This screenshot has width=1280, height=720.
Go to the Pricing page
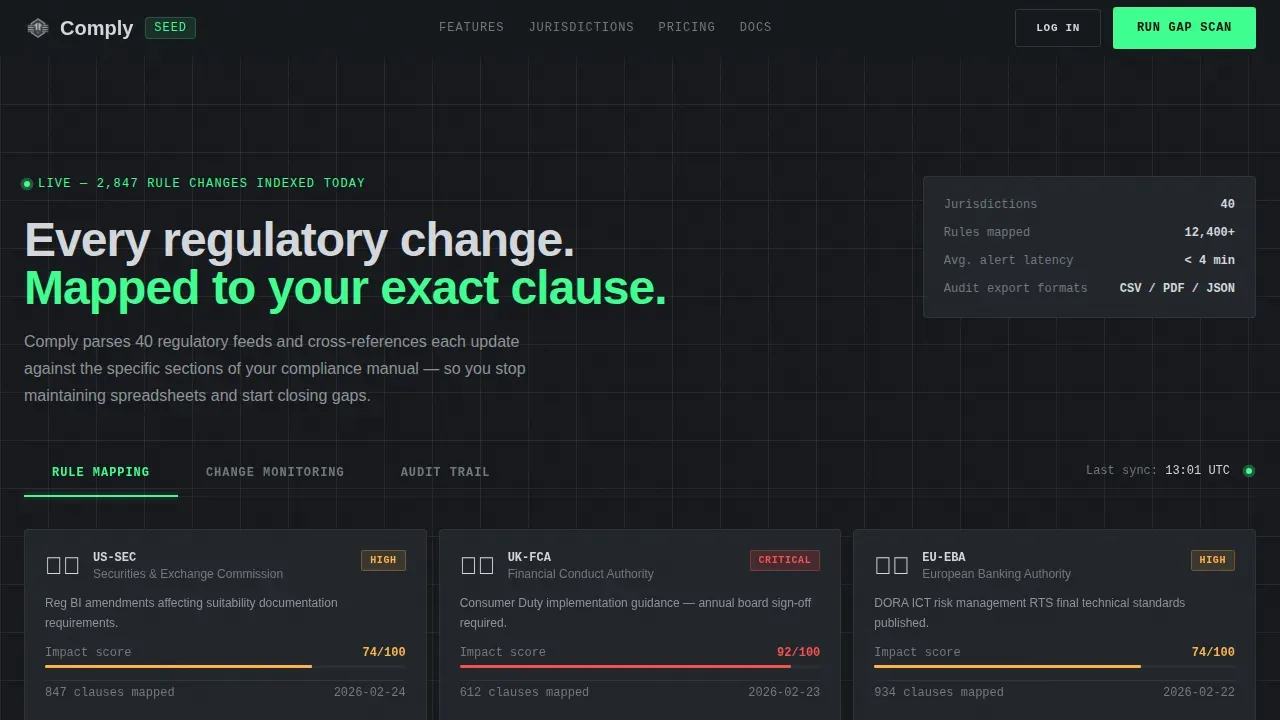[x=686, y=27]
